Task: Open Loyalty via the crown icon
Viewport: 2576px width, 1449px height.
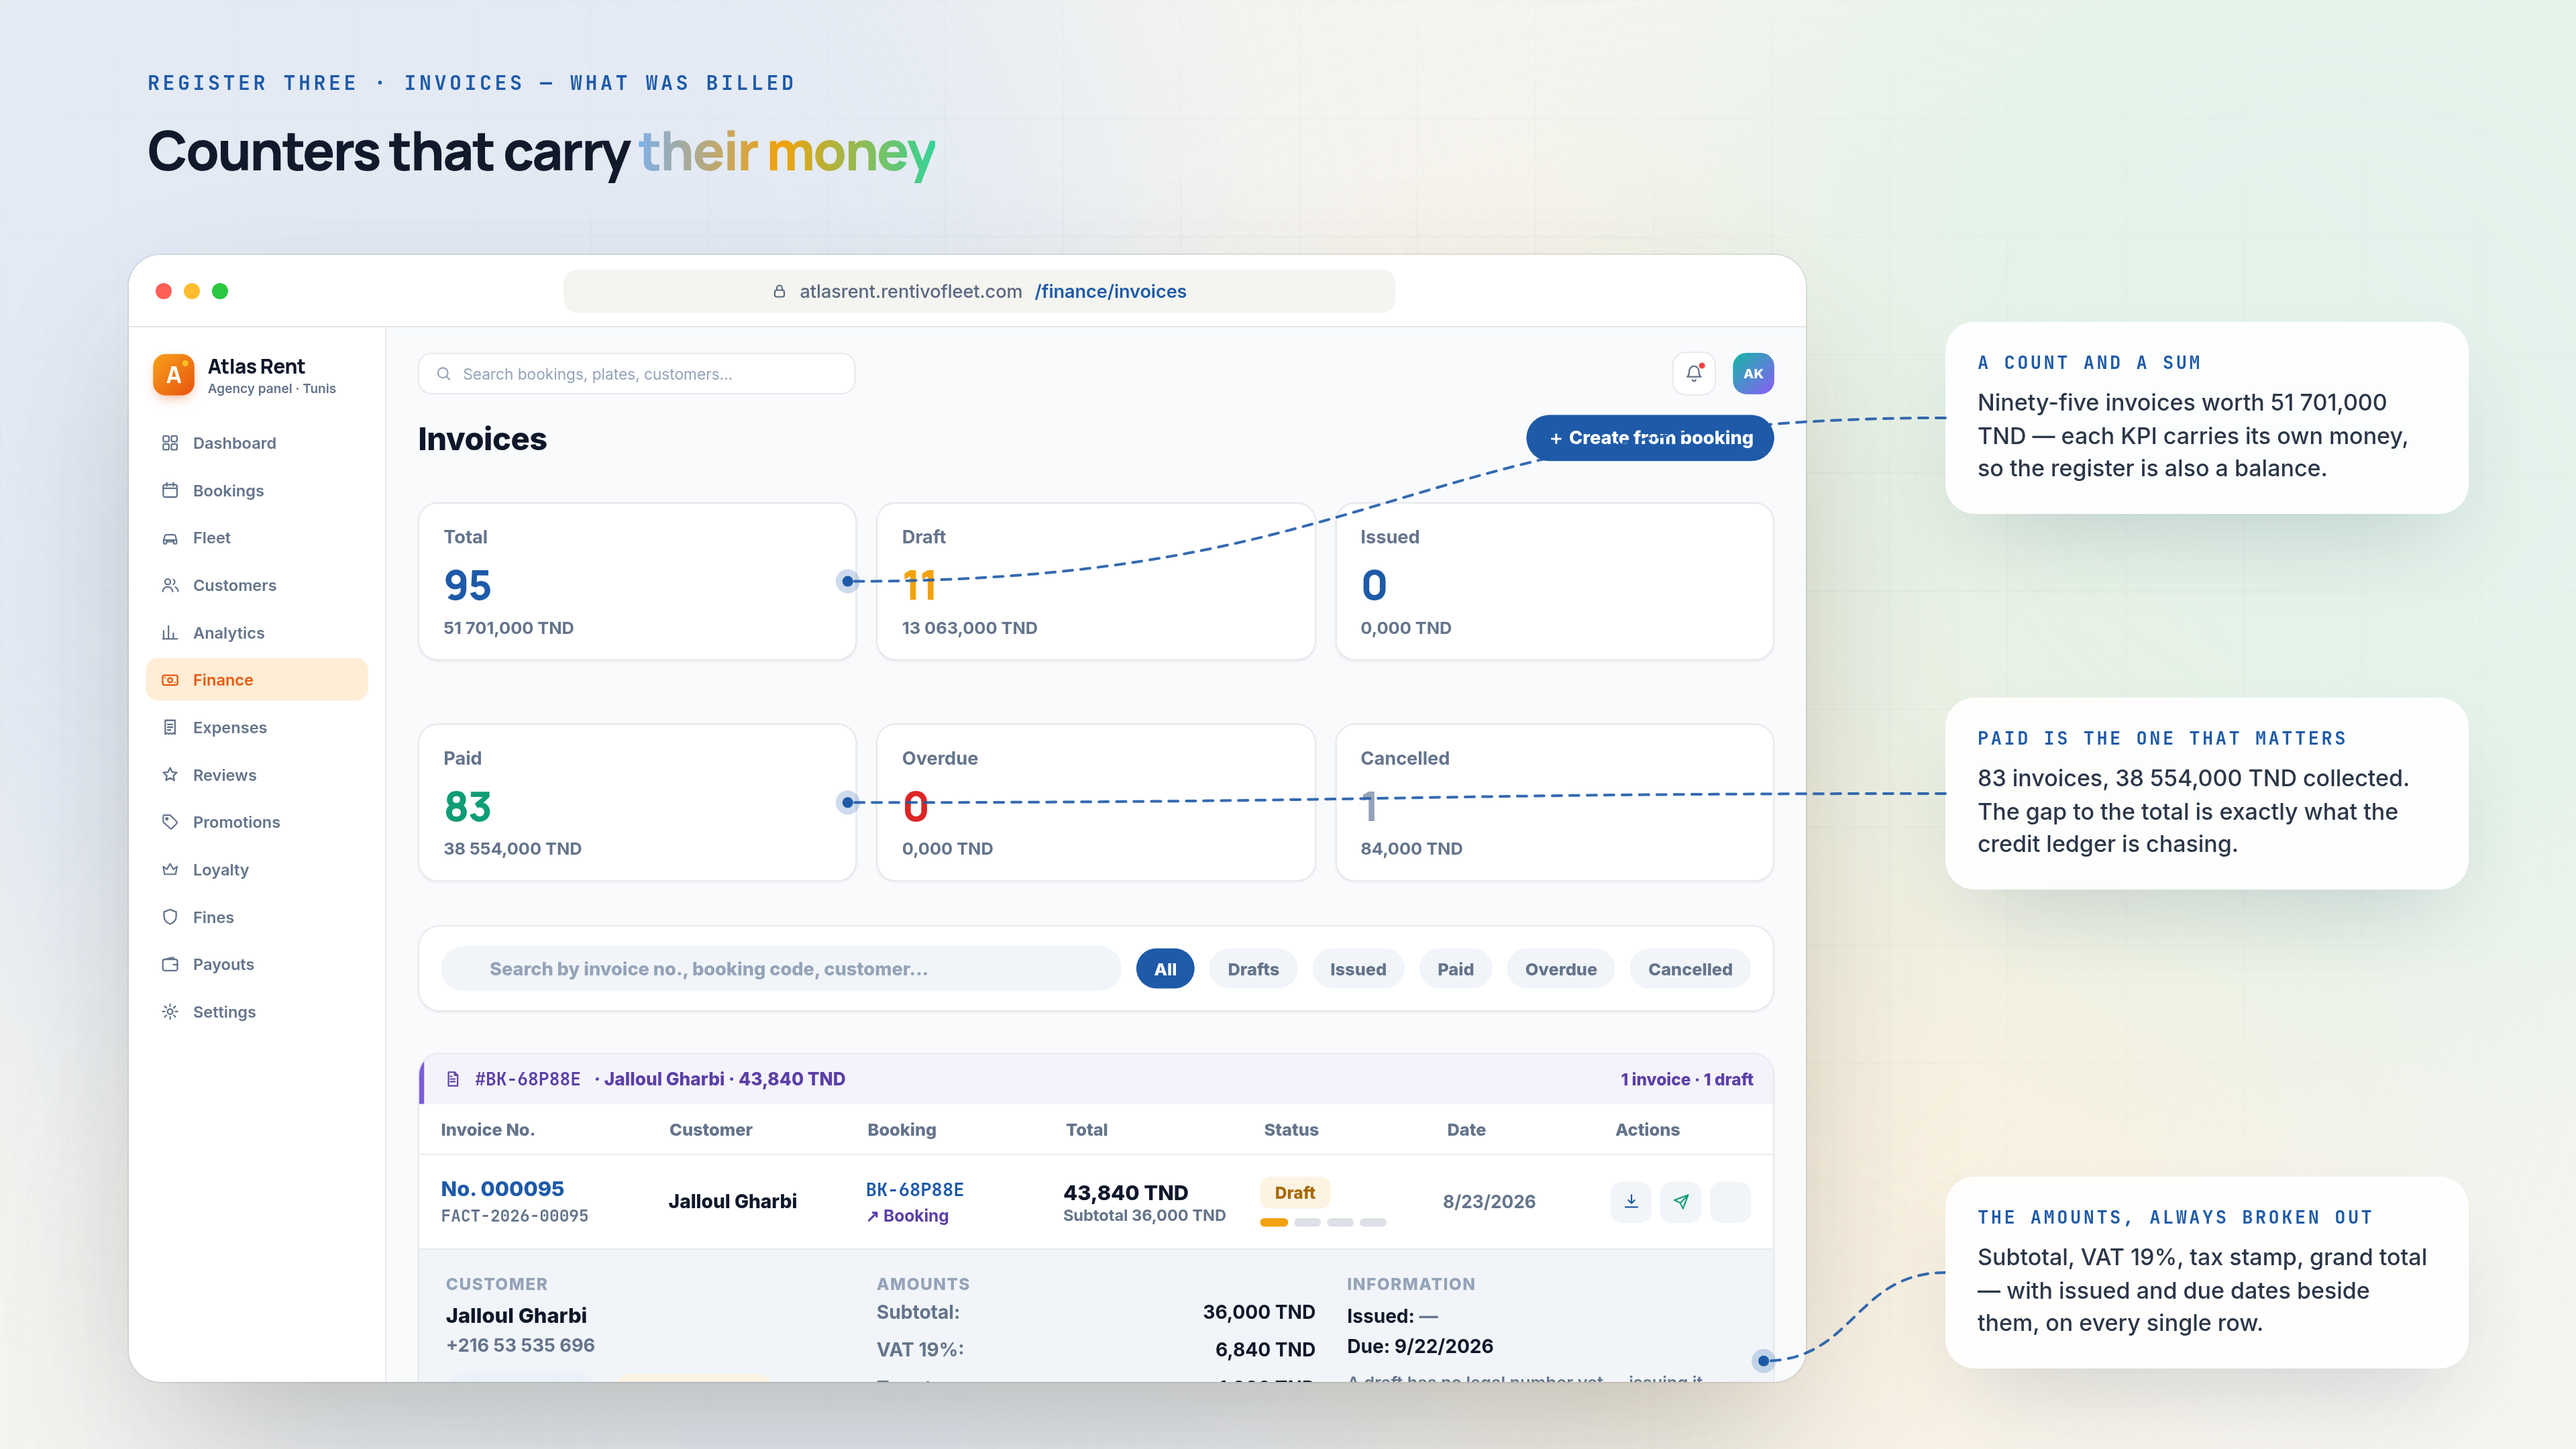Action: tap(170, 870)
